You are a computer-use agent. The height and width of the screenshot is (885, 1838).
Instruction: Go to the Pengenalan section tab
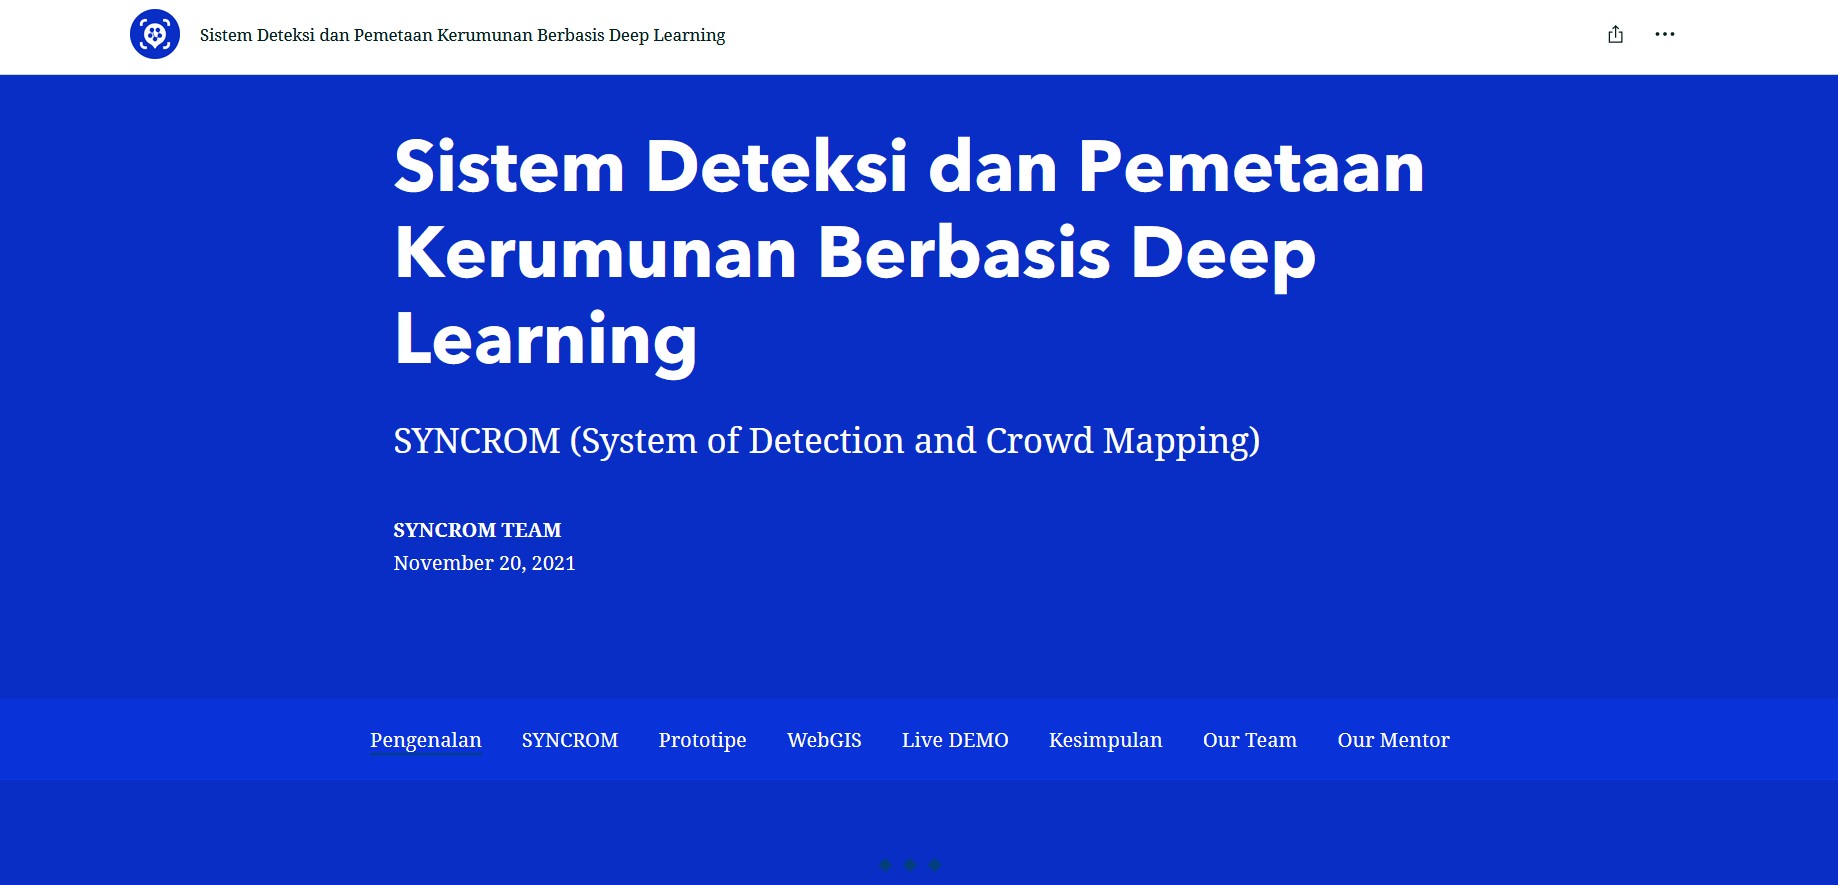click(x=425, y=740)
